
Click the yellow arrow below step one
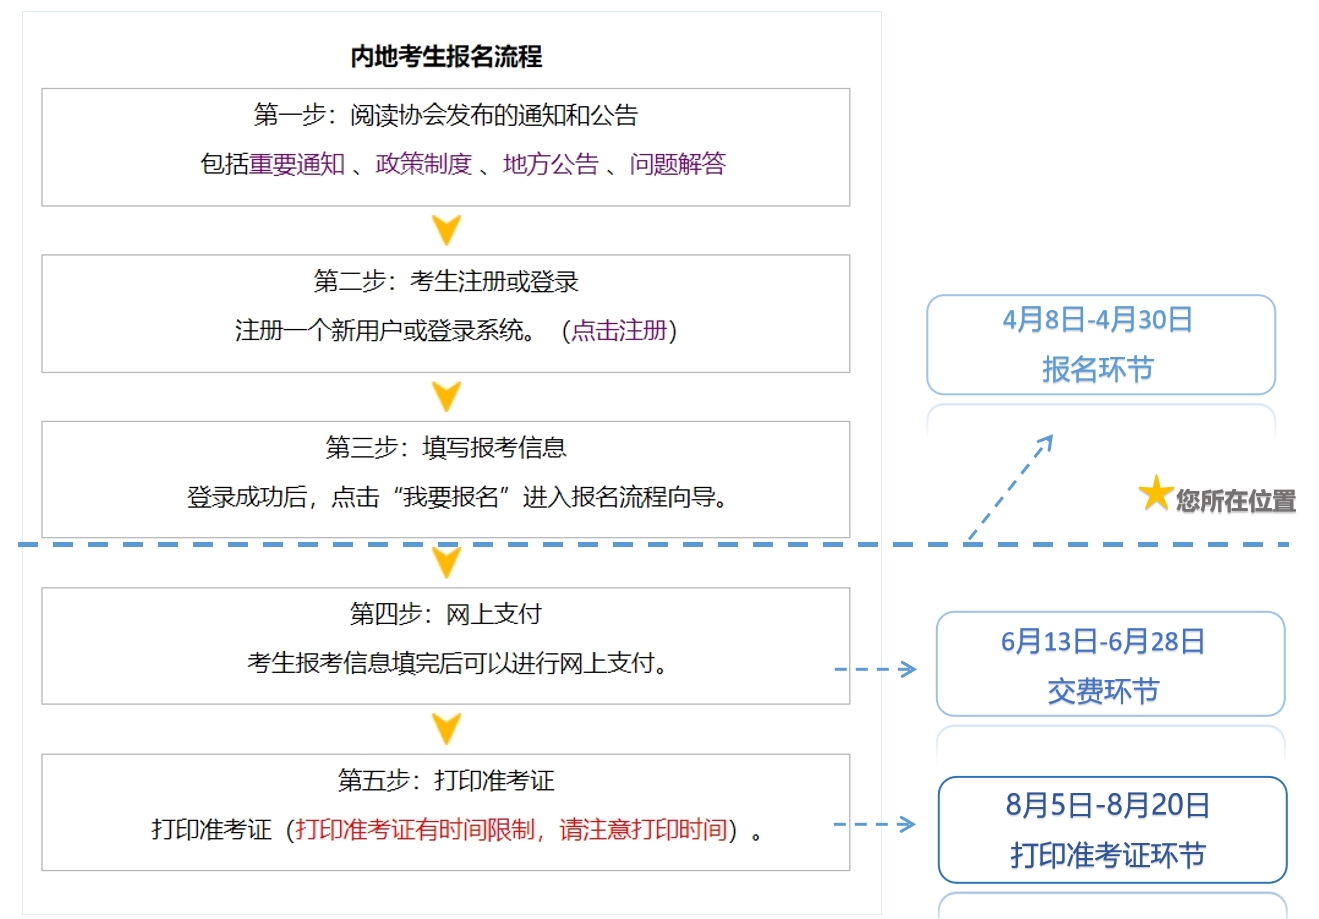tap(446, 230)
